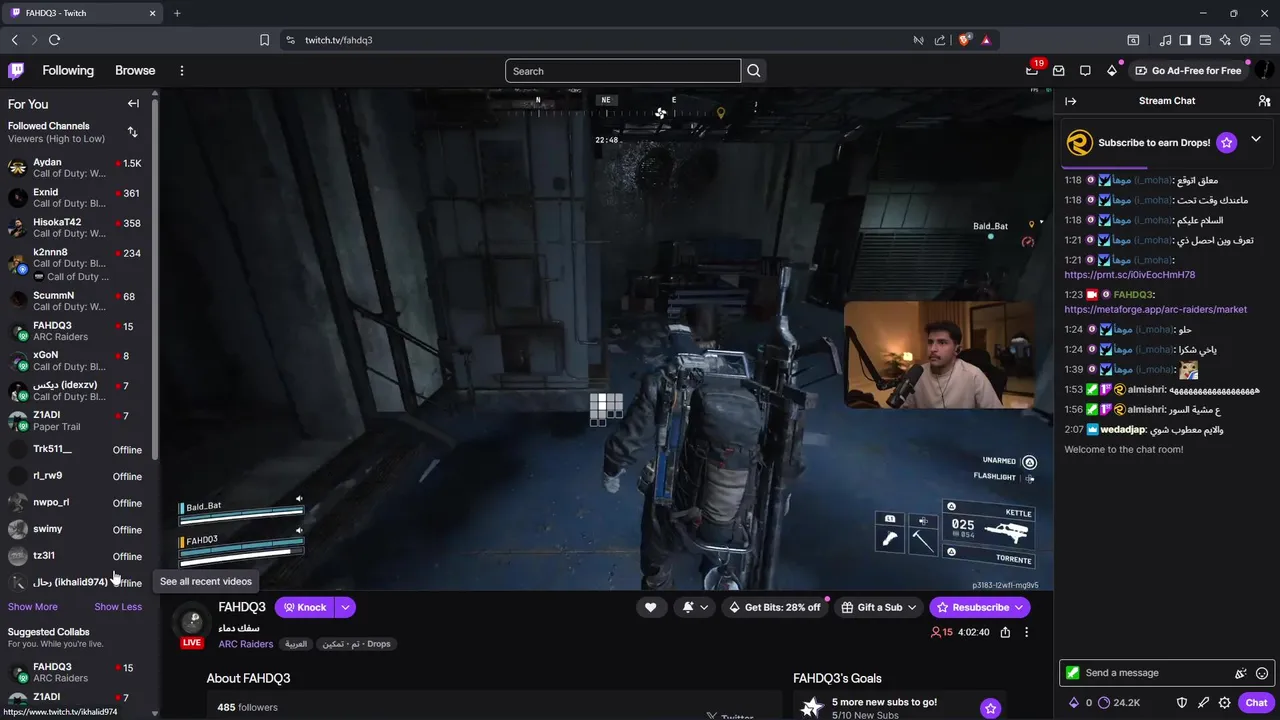Open the Brave Rewards triangle icon
Viewport: 1280px width, 720px height.
[x=986, y=40]
